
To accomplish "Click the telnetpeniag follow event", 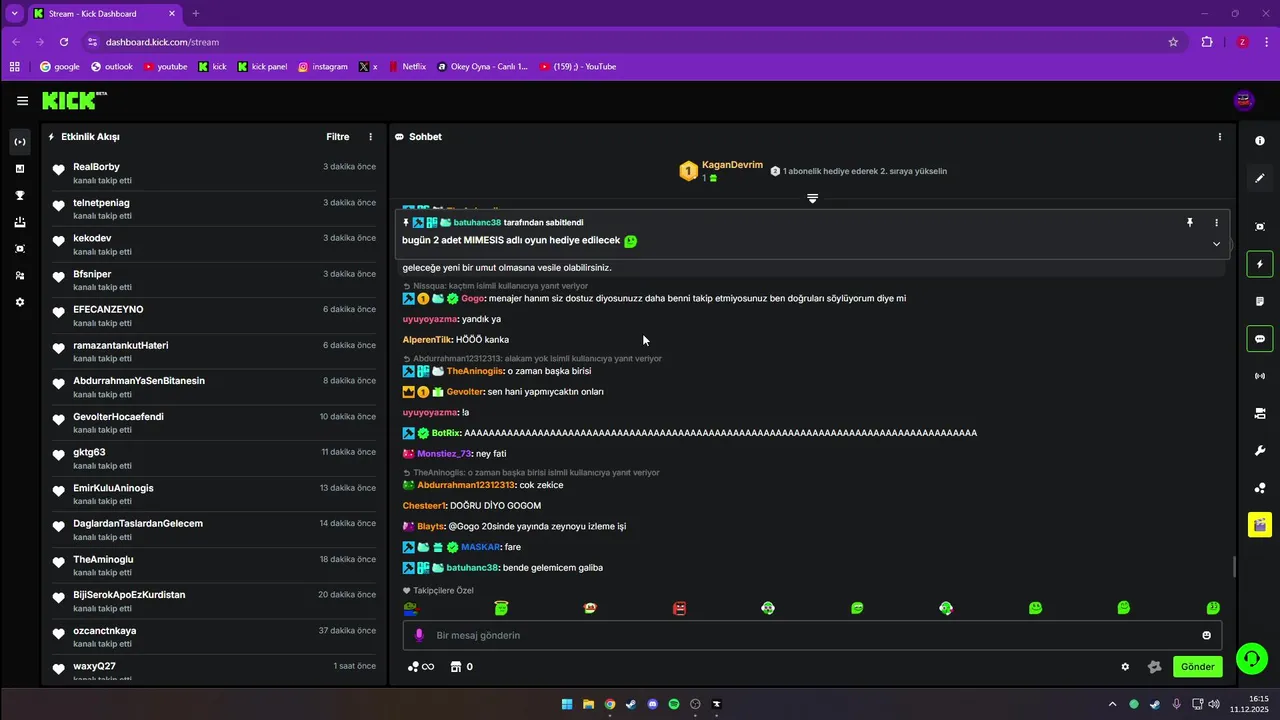I will coord(213,209).
